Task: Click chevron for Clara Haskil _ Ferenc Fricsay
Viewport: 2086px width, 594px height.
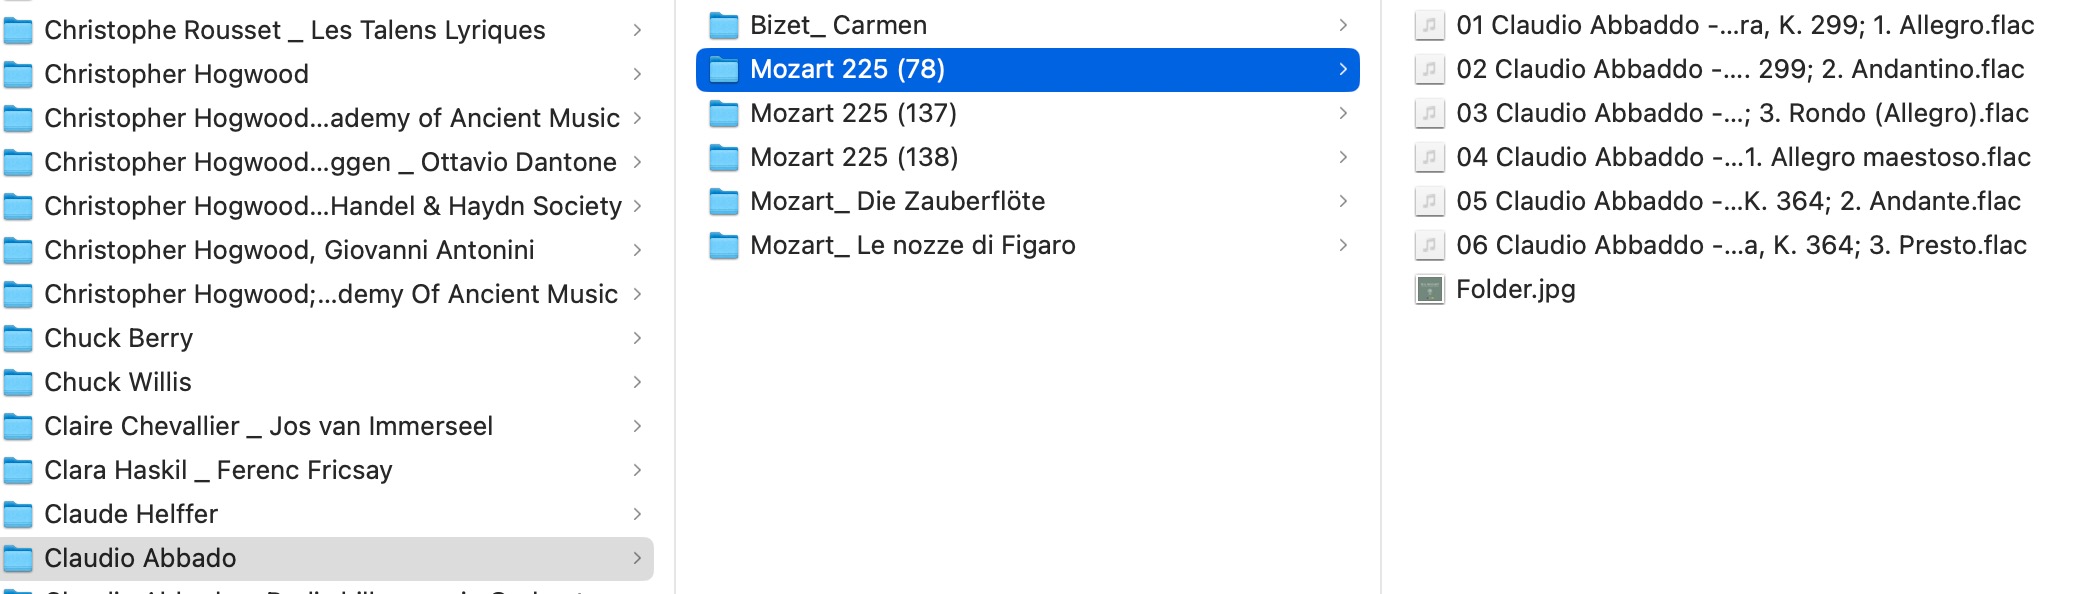Action: pos(637,470)
